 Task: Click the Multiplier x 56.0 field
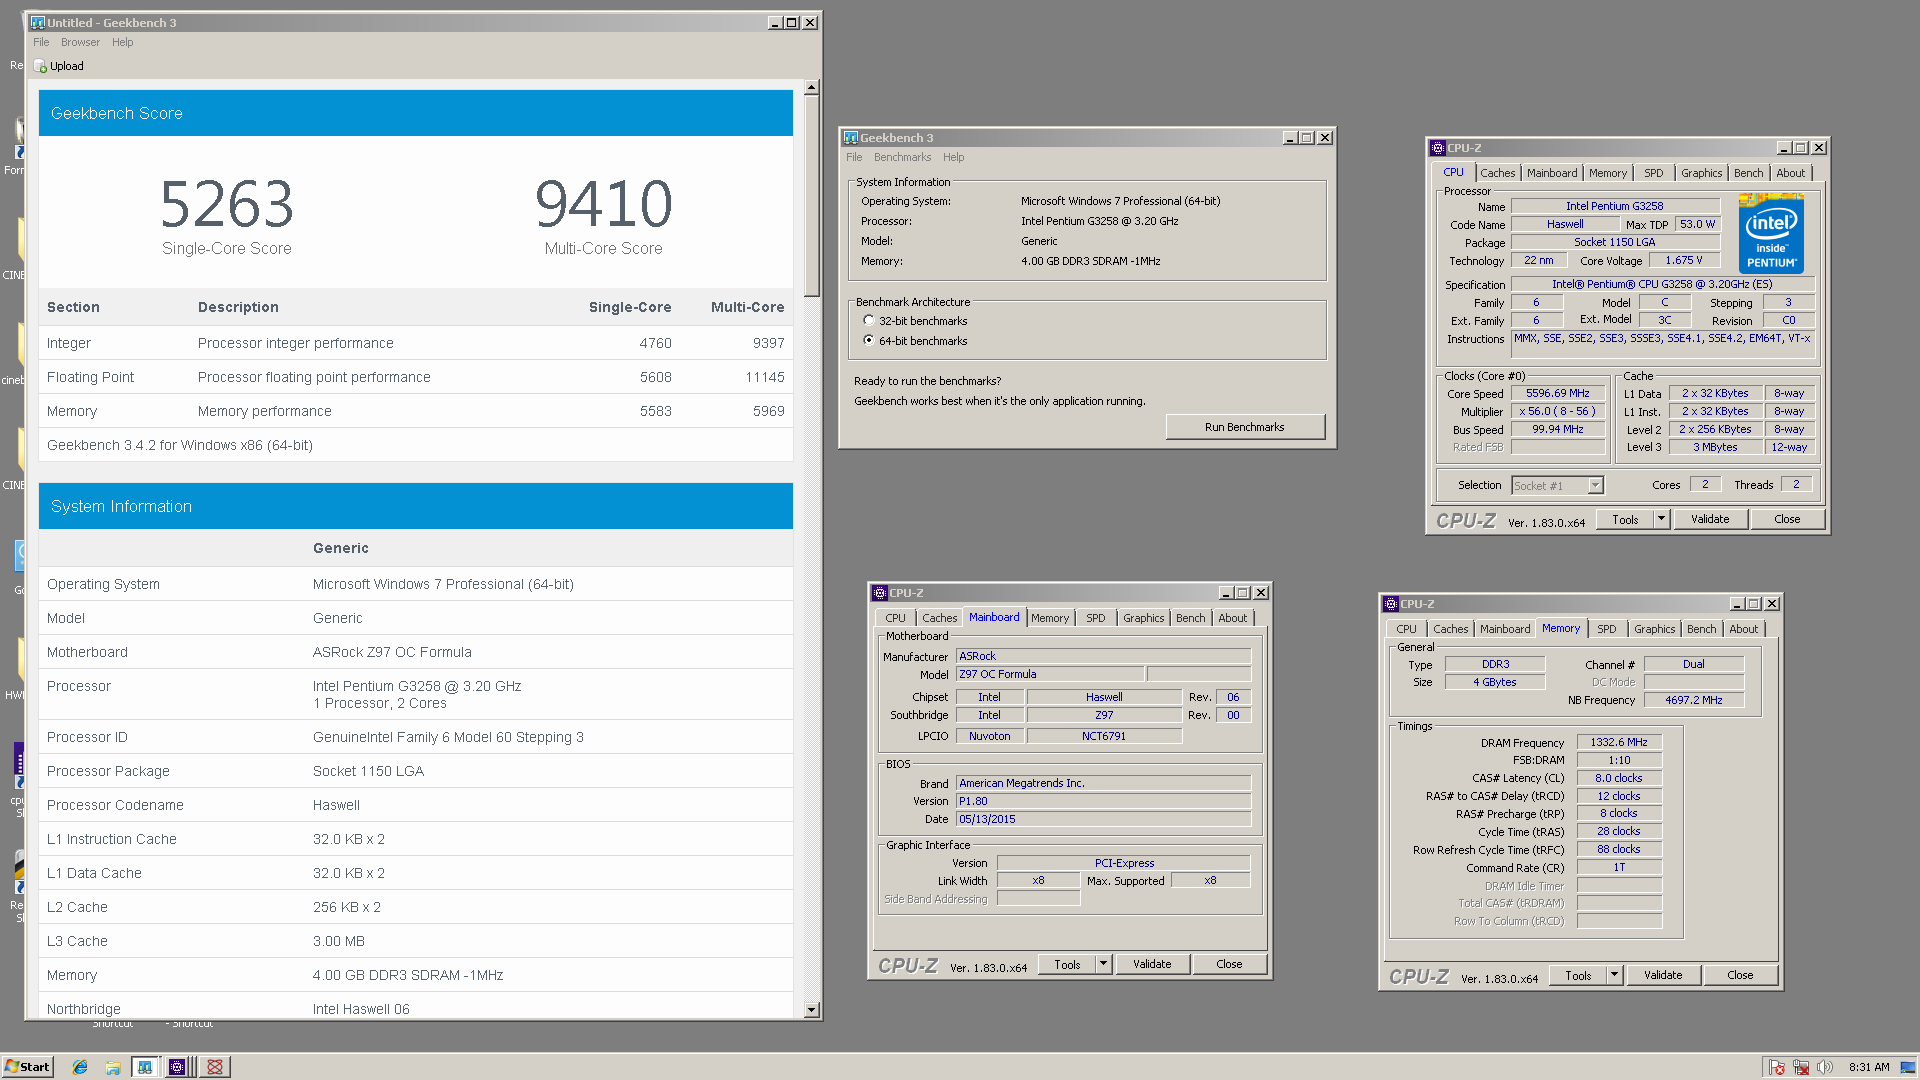point(1557,412)
